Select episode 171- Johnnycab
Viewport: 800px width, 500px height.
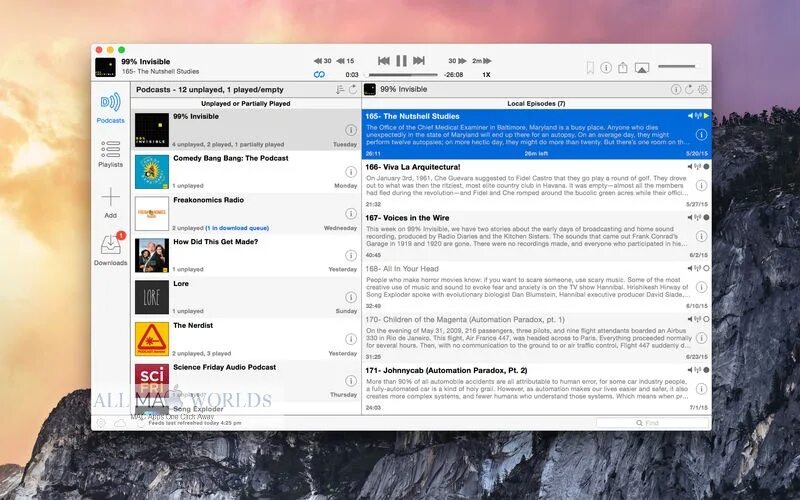point(536,389)
